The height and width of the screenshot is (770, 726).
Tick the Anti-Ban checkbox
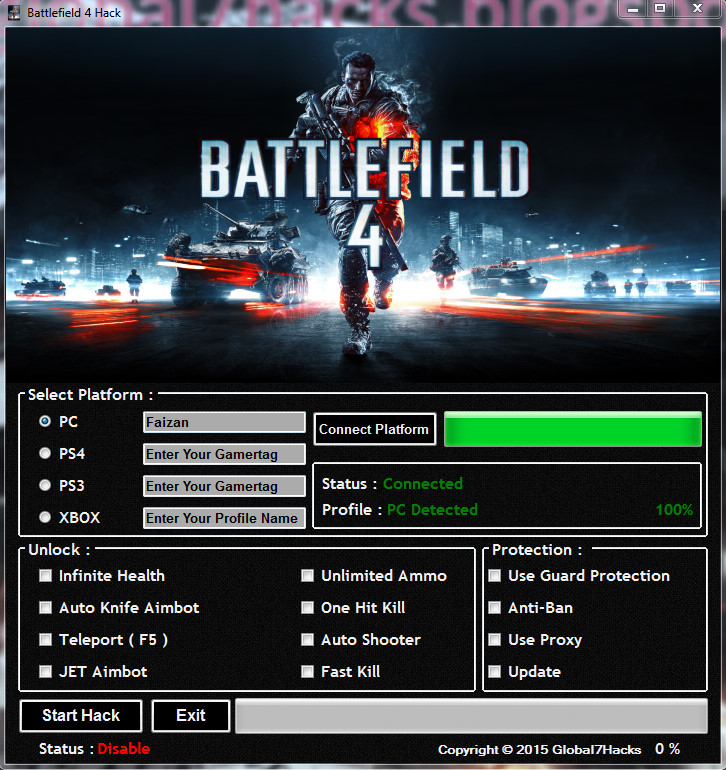[495, 607]
